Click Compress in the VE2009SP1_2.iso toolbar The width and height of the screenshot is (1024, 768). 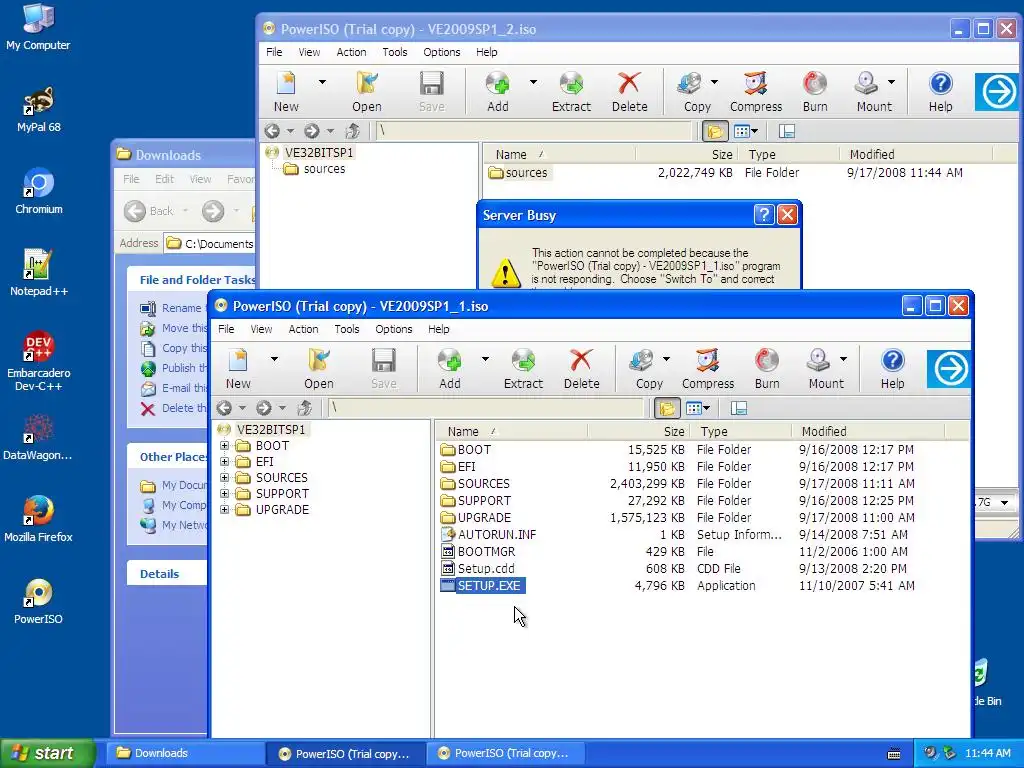[756, 91]
